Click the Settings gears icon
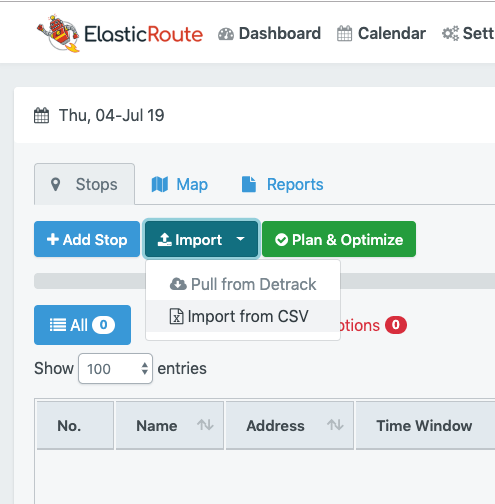This screenshot has height=504, width=495. 450,34
